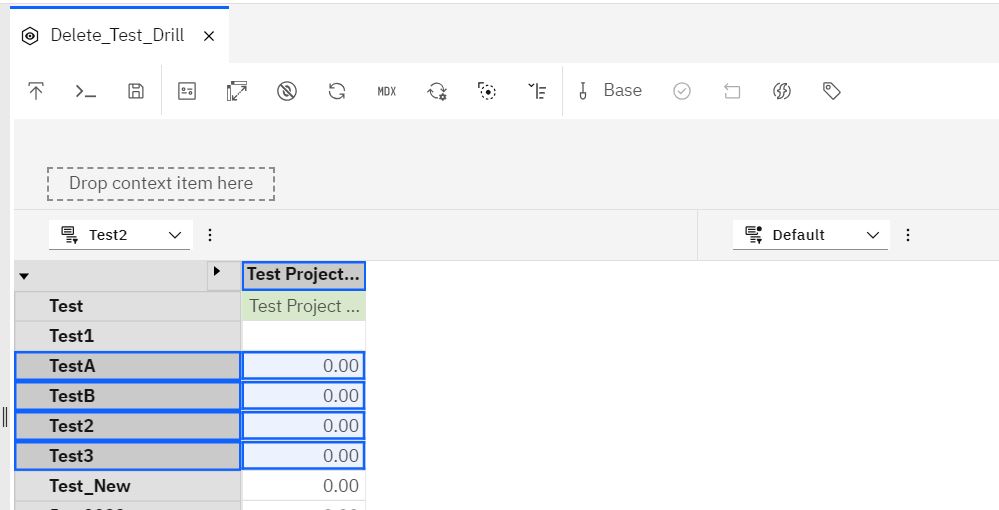Switch to the Delete_Test_Drill tab
The width and height of the screenshot is (999, 510).
(x=117, y=35)
